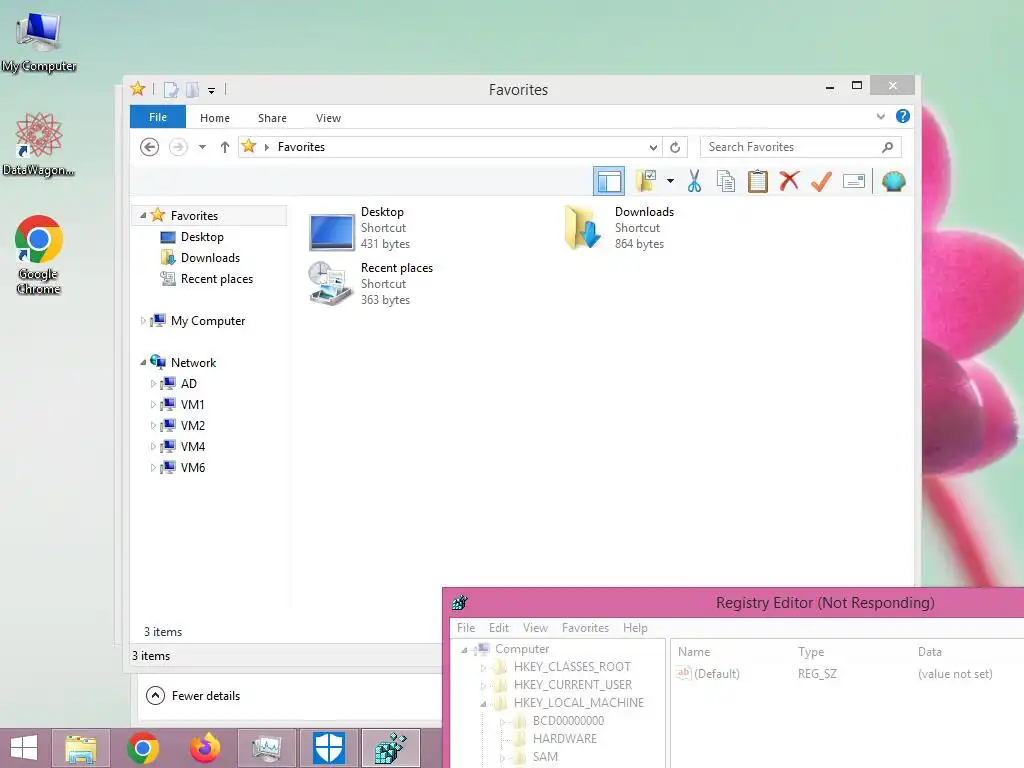This screenshot has height=768, width=1024.
Task: Expand the AD network computer
Action: pos(153,383)
